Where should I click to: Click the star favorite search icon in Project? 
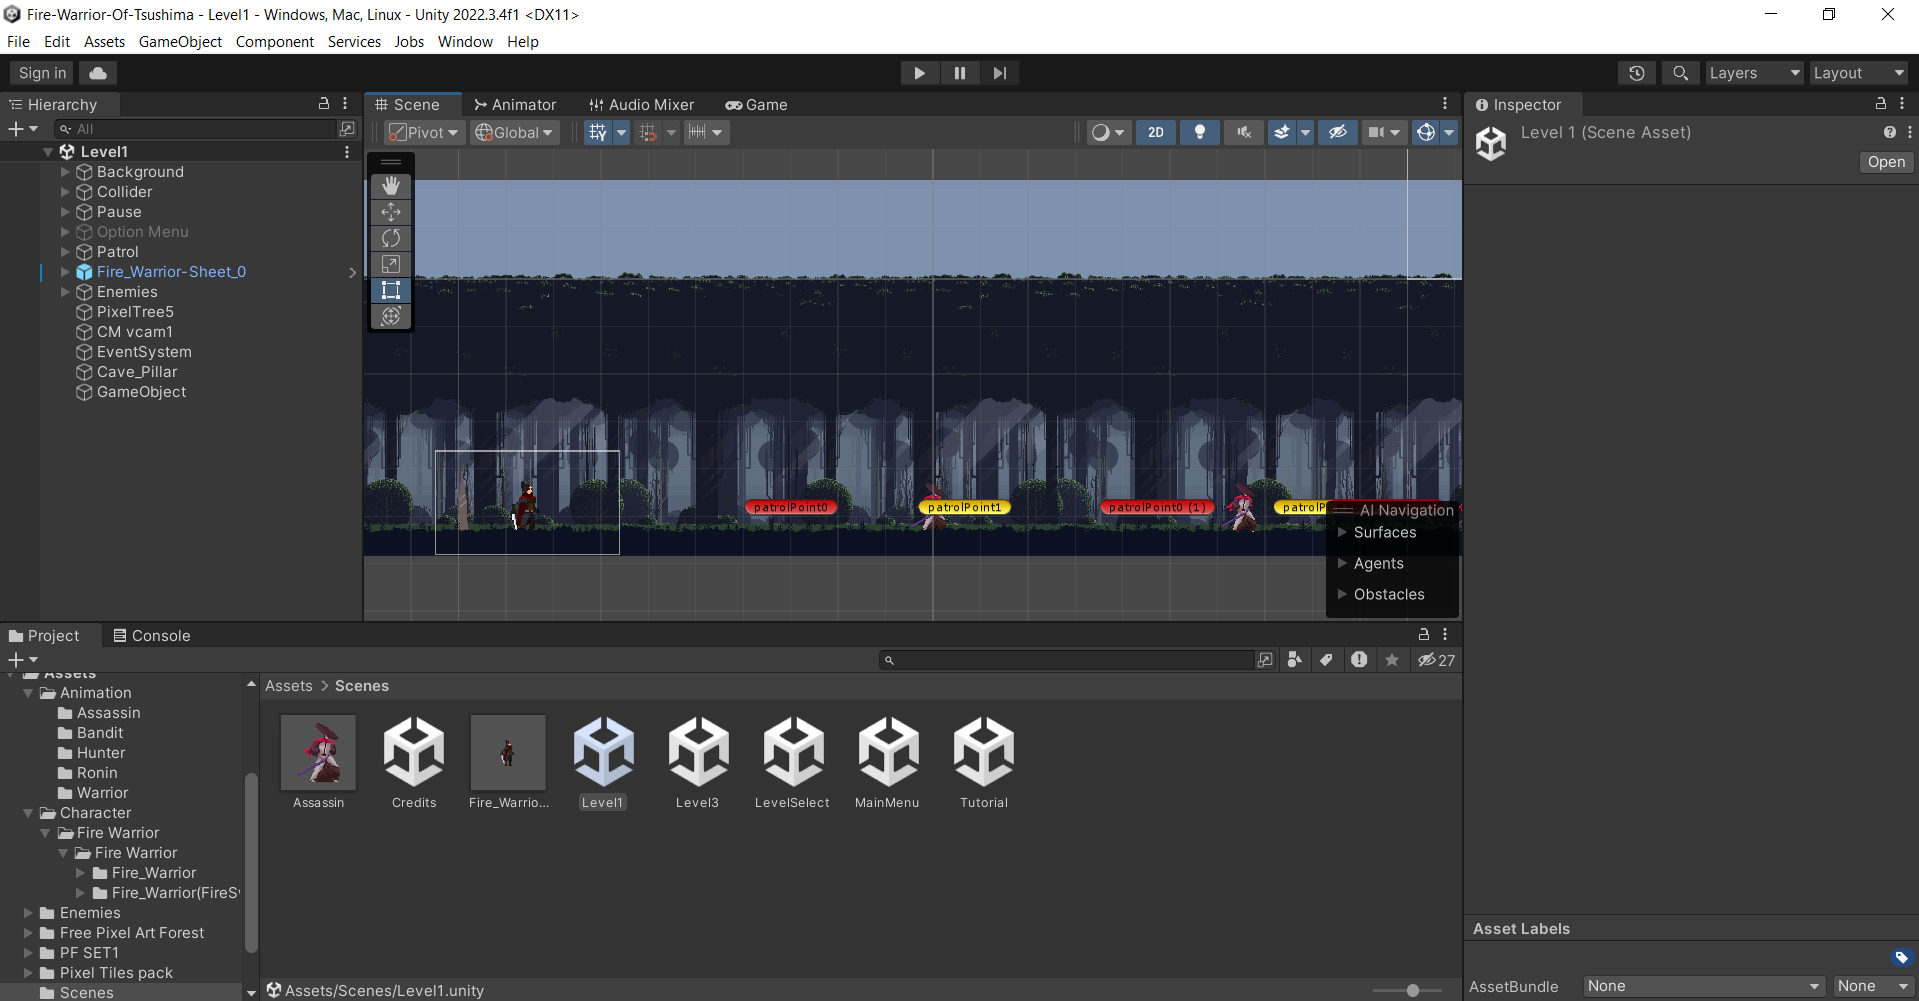[x=1391, y=660]
